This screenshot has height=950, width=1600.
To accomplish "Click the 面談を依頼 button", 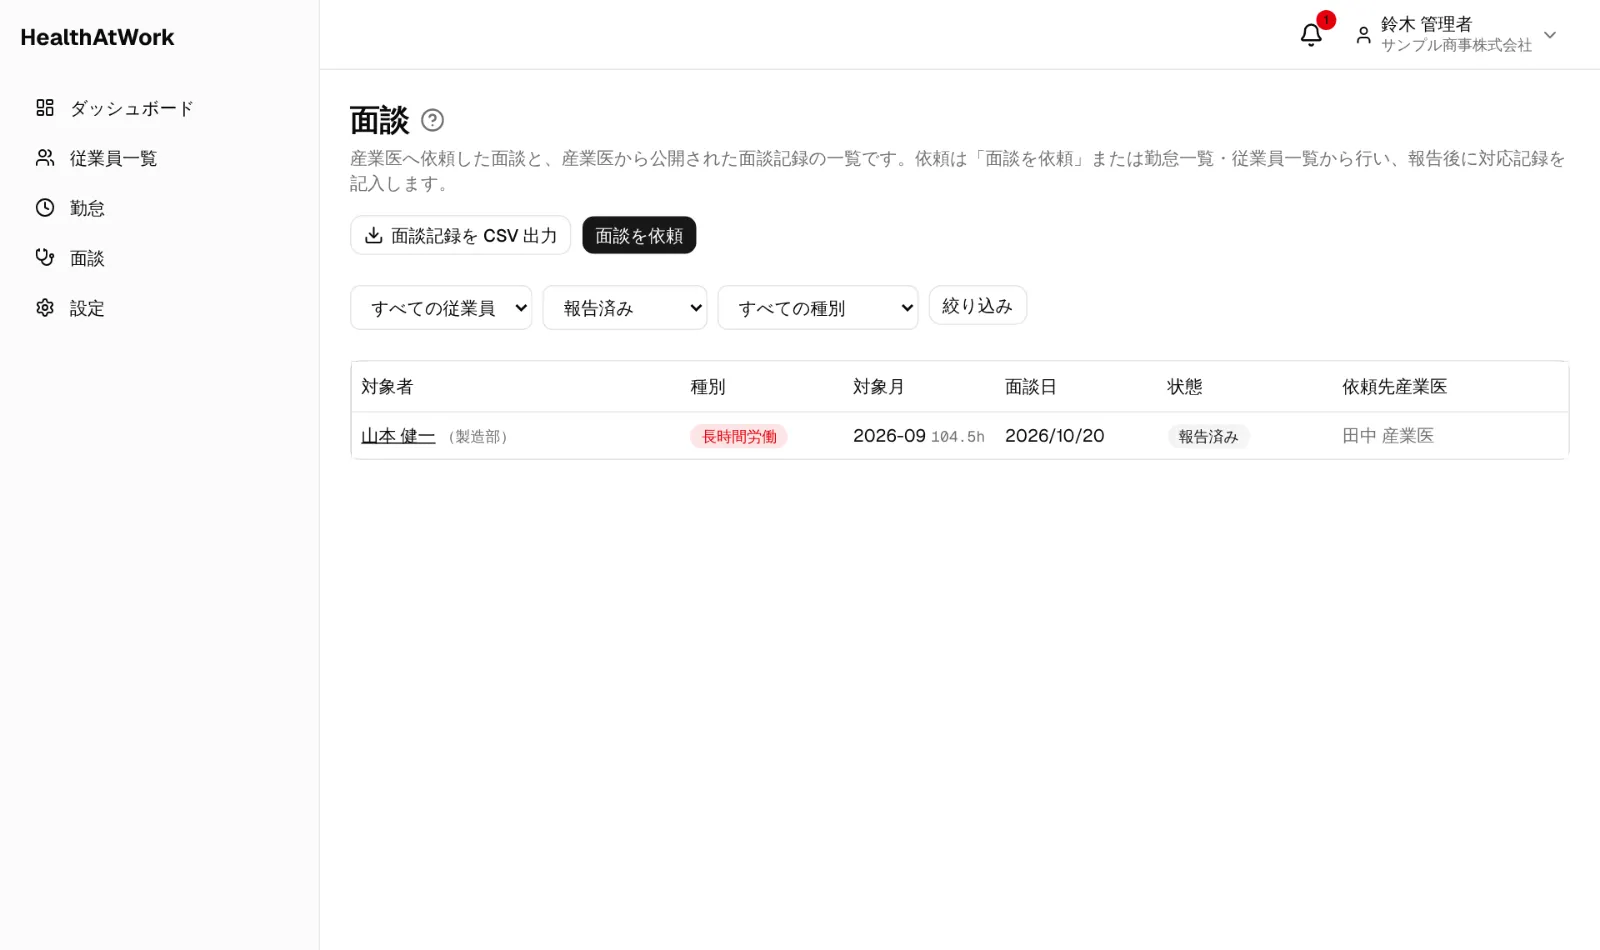I will pyautogui.click(x=639, y=235).
